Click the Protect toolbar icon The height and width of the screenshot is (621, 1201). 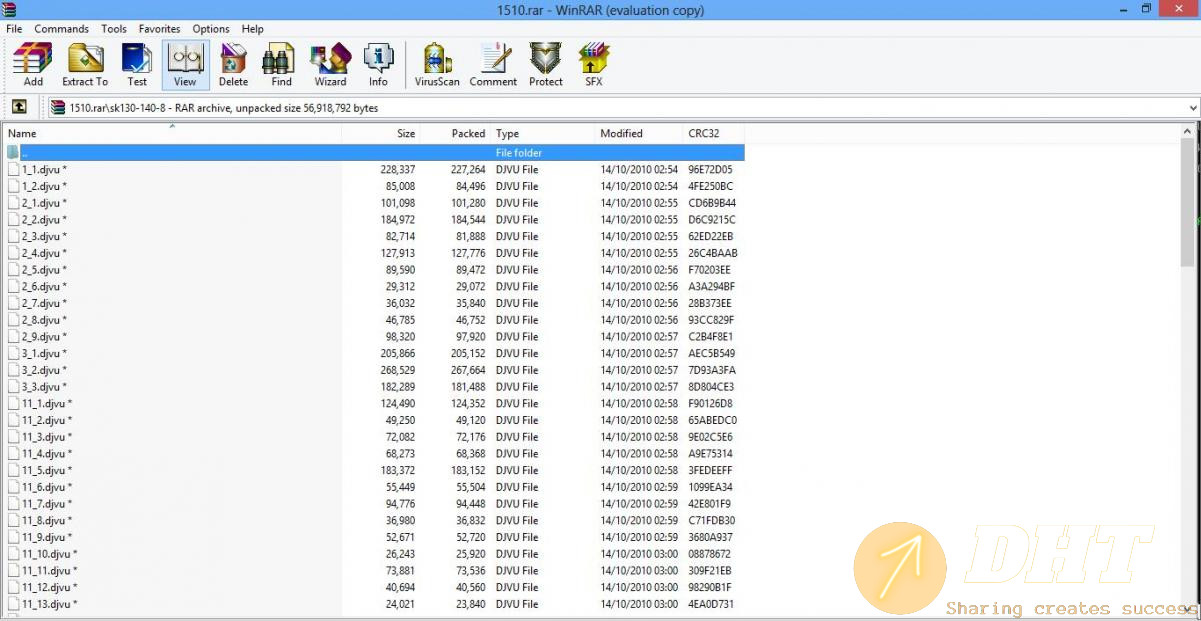click(545, 65)
